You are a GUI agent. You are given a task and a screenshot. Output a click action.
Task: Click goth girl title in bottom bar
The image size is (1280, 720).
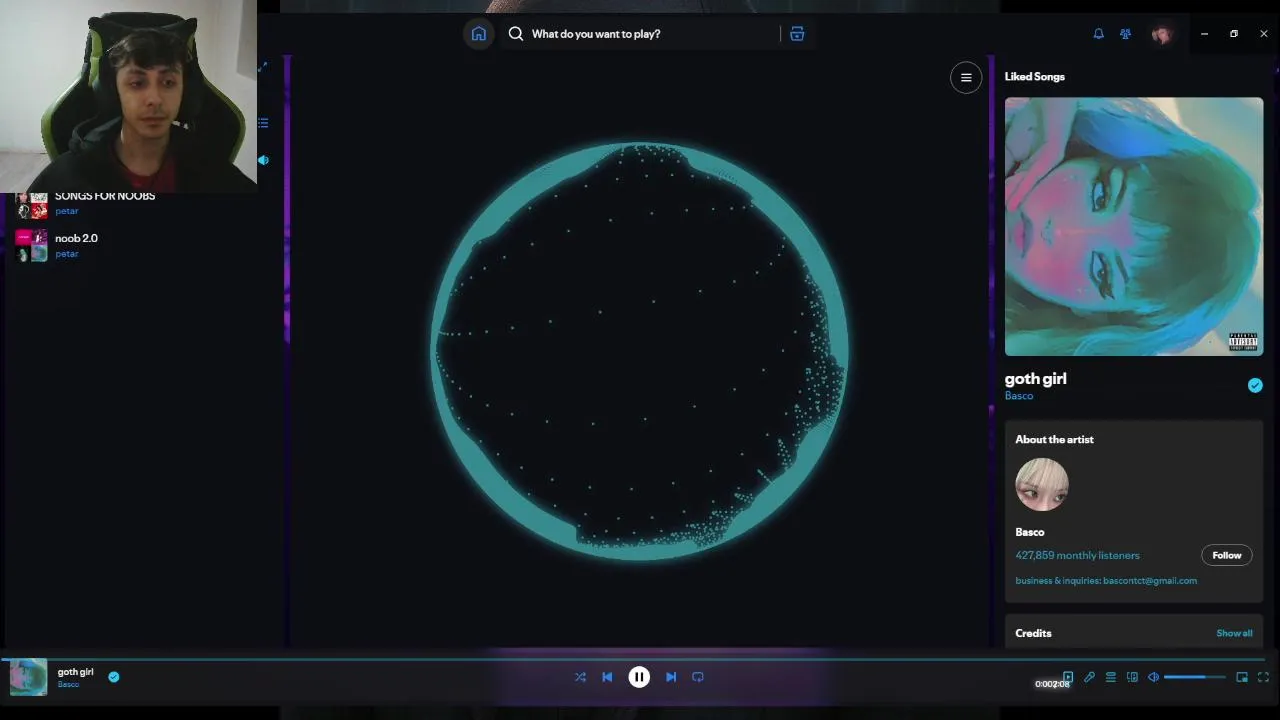(75, 672)
